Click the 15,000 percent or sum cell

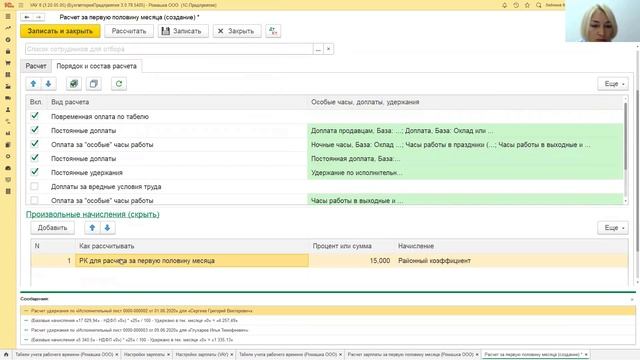351,260
